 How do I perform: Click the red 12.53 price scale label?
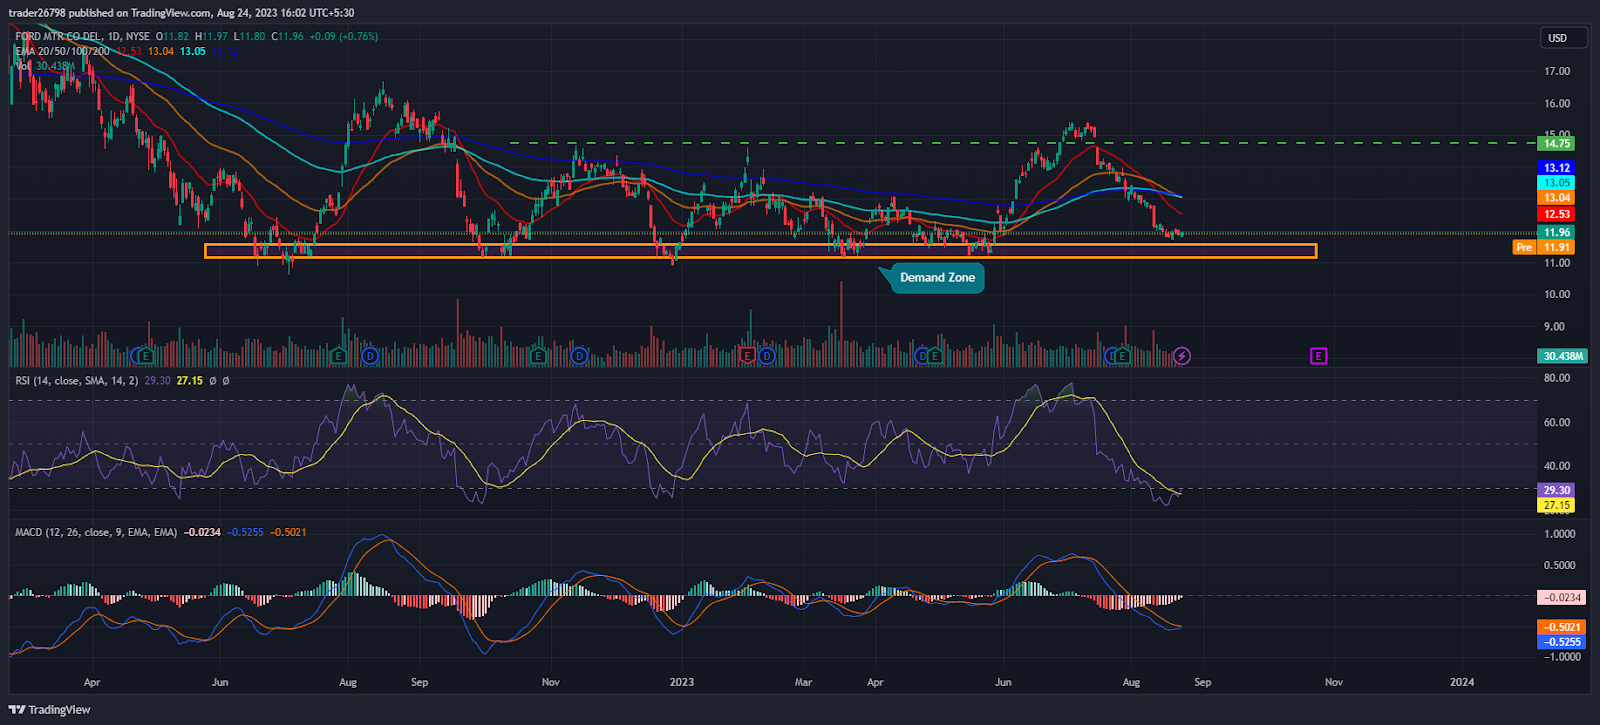[x=1557, y=214]
